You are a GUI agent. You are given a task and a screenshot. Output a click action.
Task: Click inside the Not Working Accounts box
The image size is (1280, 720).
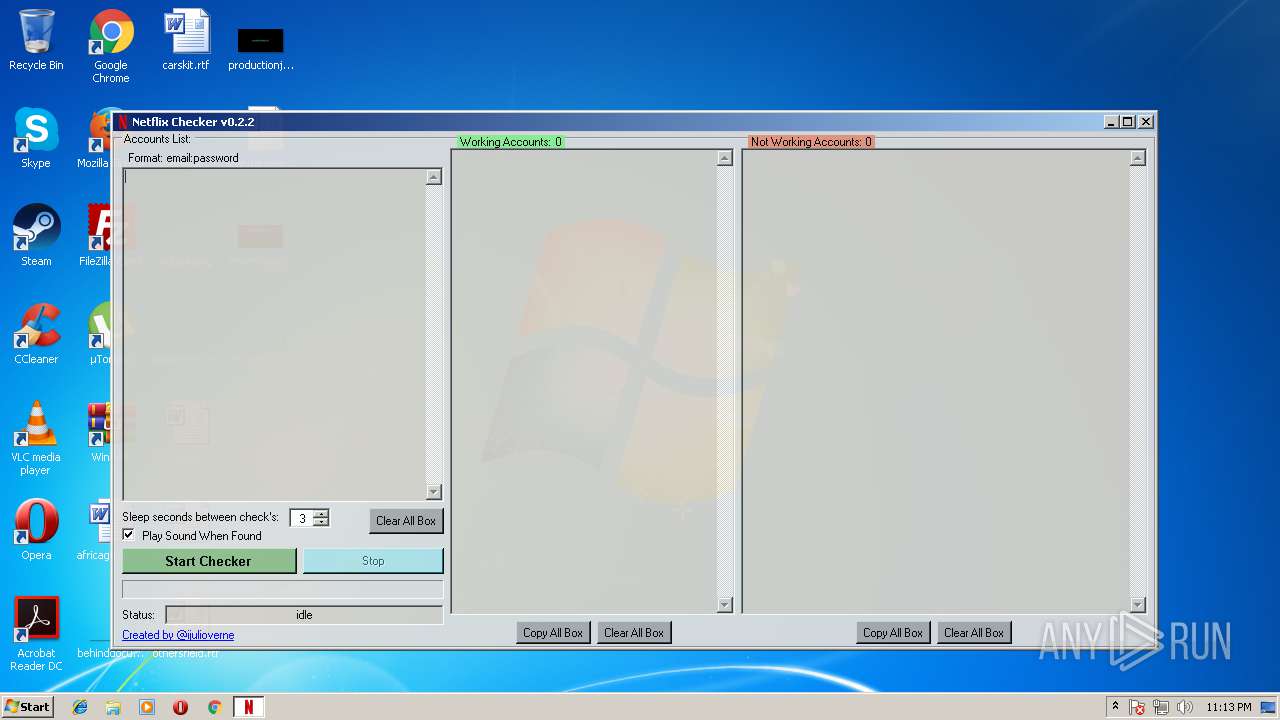936,381
